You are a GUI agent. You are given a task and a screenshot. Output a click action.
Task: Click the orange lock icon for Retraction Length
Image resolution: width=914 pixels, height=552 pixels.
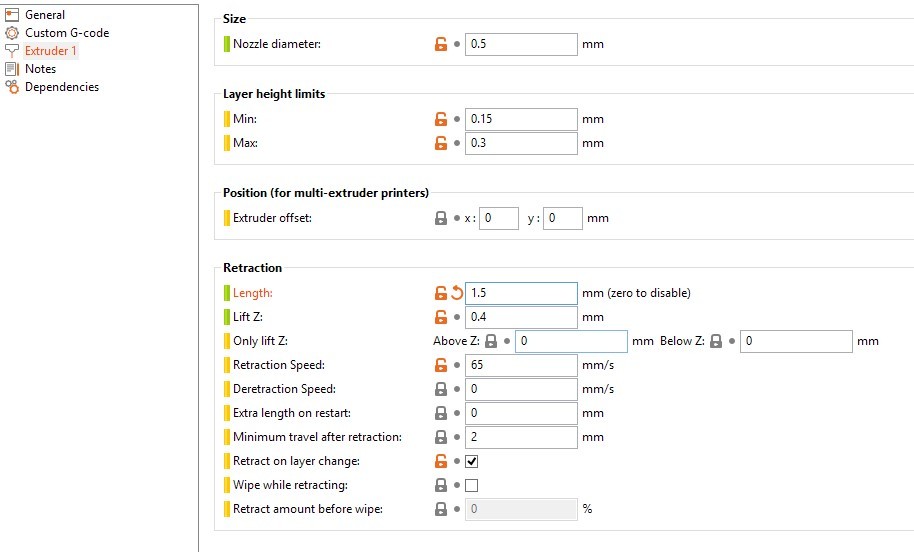(x=441, y=293)
